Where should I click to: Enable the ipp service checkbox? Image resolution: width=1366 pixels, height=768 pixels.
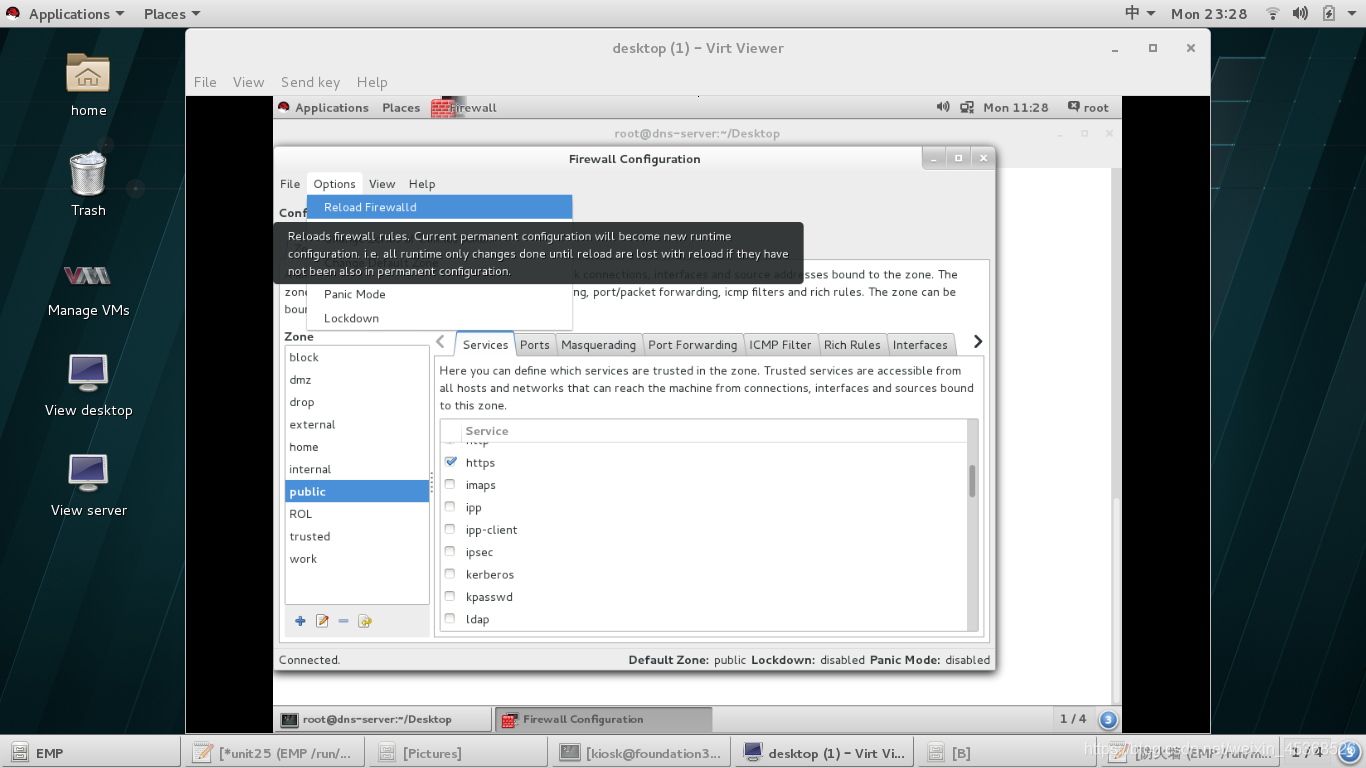tap(450, 507)
